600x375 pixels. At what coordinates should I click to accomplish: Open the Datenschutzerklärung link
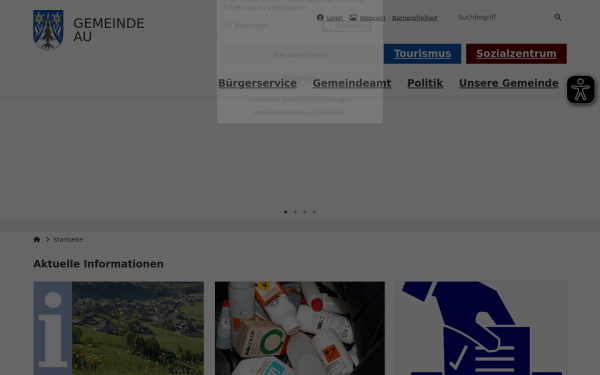pyautogui.click(x=284, y=112)
